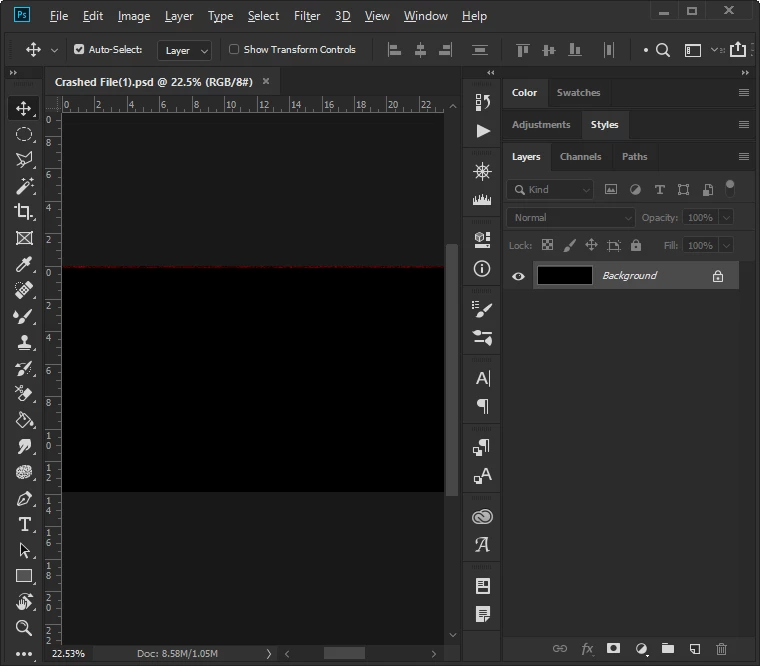Switch to the Swatches tab

point(578,93)
